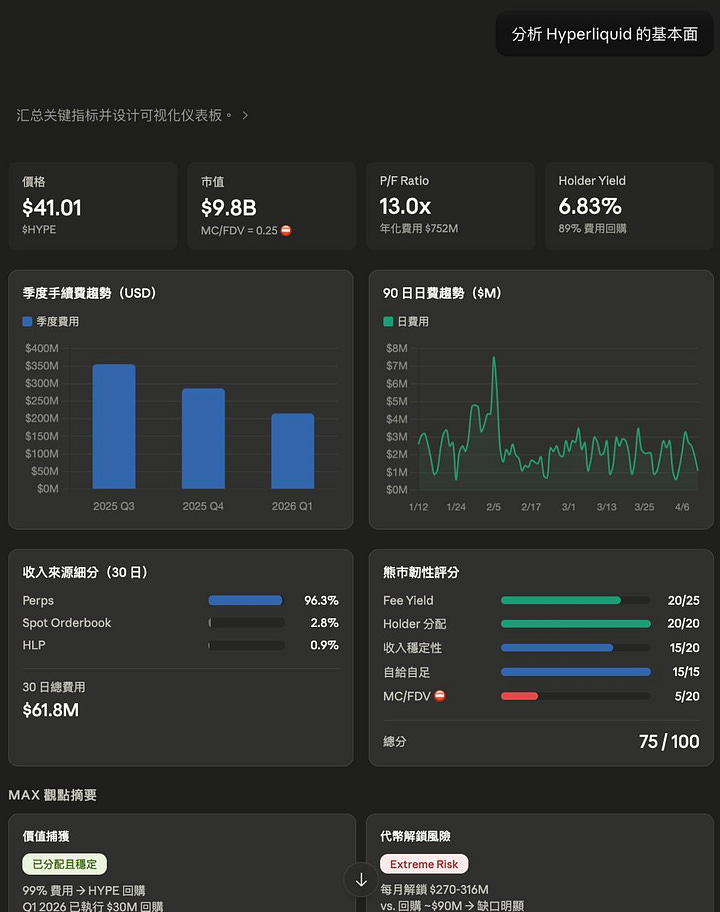Click the 15/20 收入穩定性 score

(x=685, y=647)
